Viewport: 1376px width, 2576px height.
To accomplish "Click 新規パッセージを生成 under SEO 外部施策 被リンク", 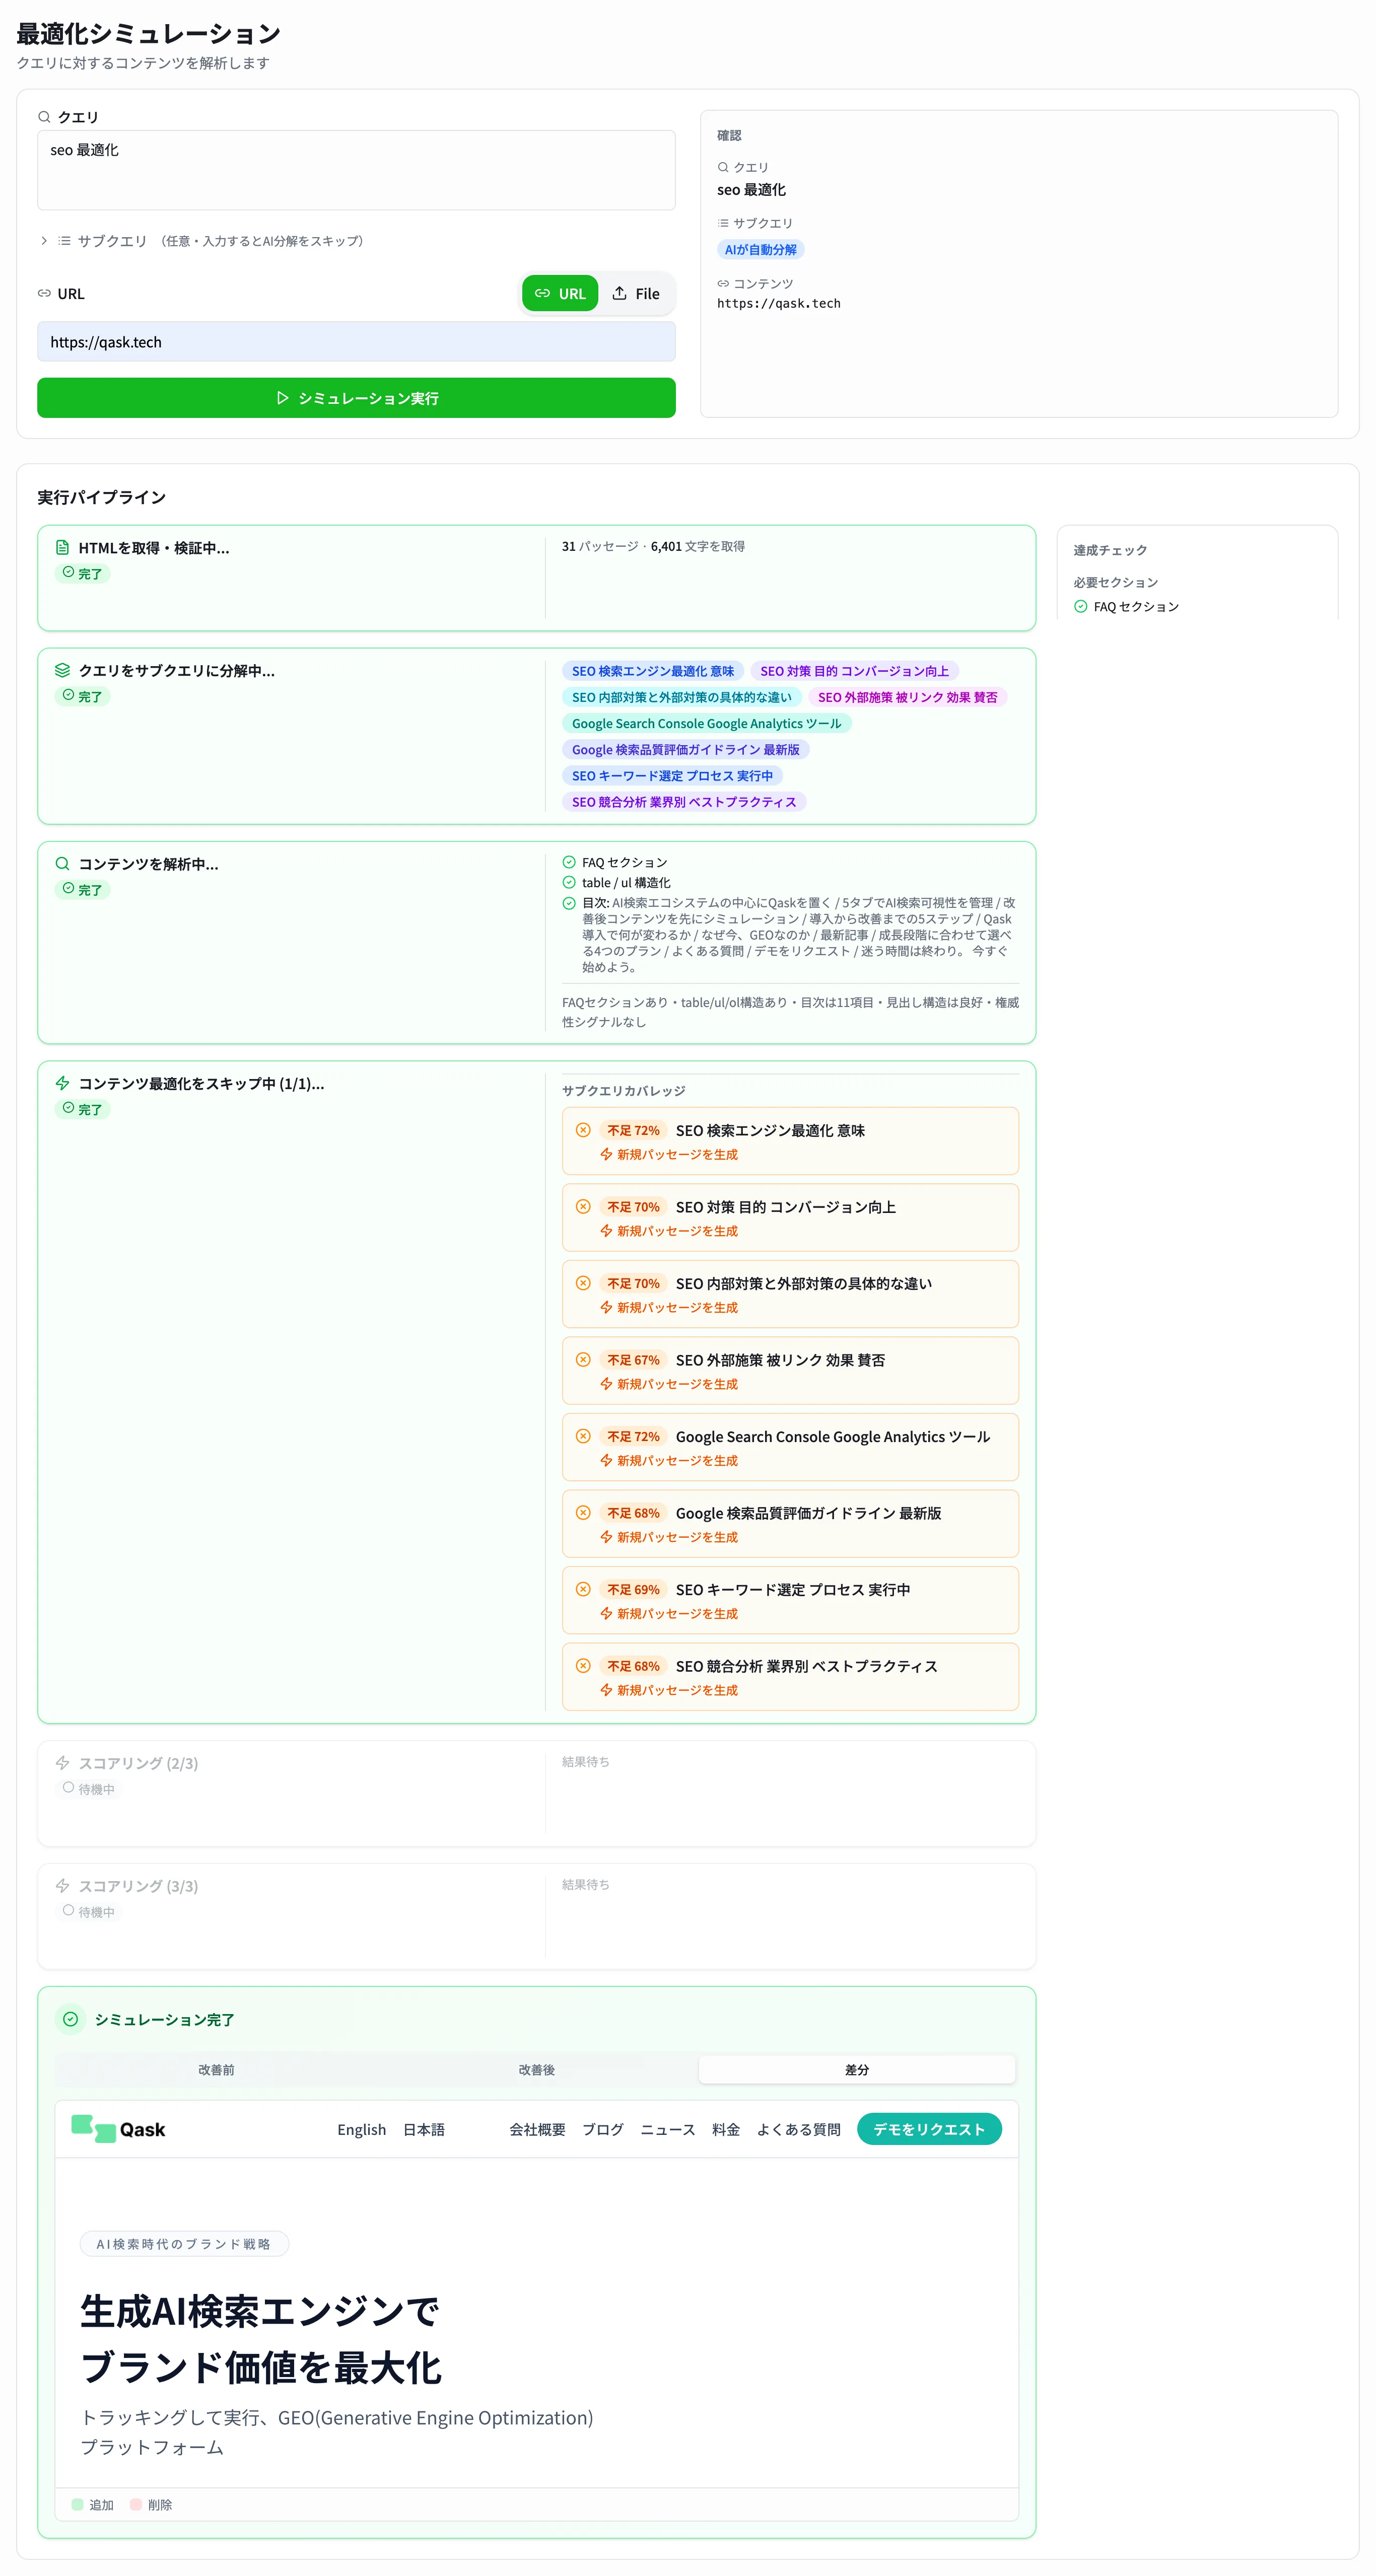I will click(669, 1384).
